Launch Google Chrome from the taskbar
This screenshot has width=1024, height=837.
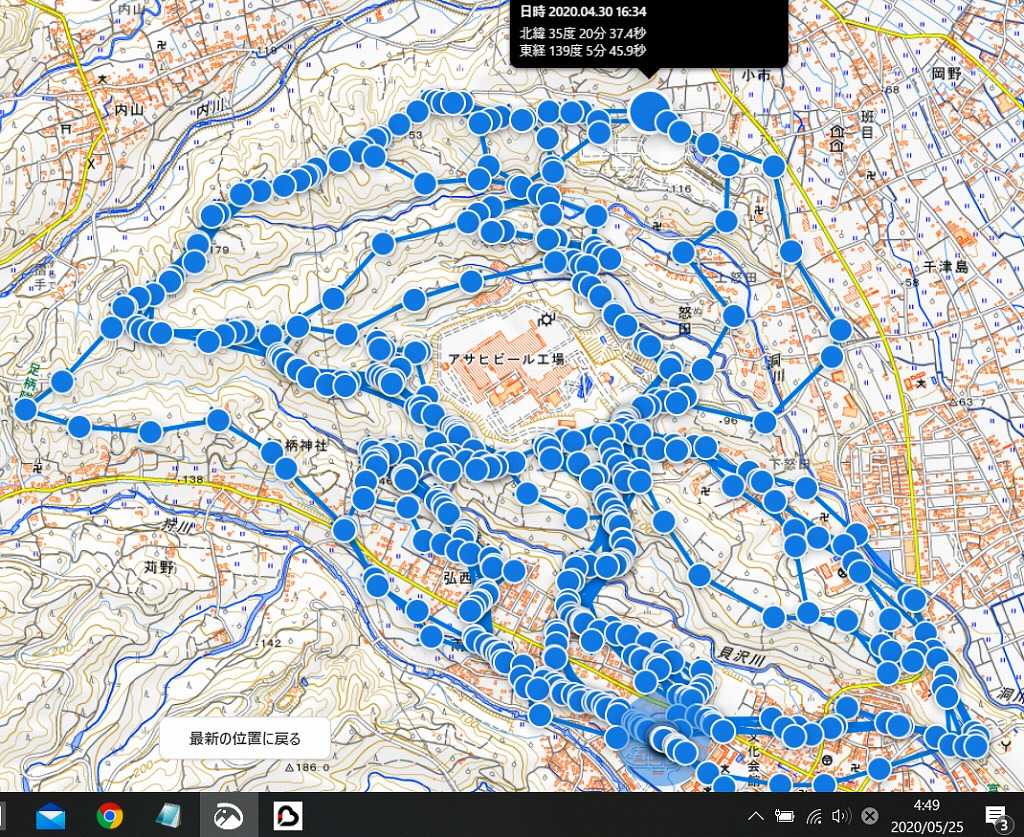[110, 816]
